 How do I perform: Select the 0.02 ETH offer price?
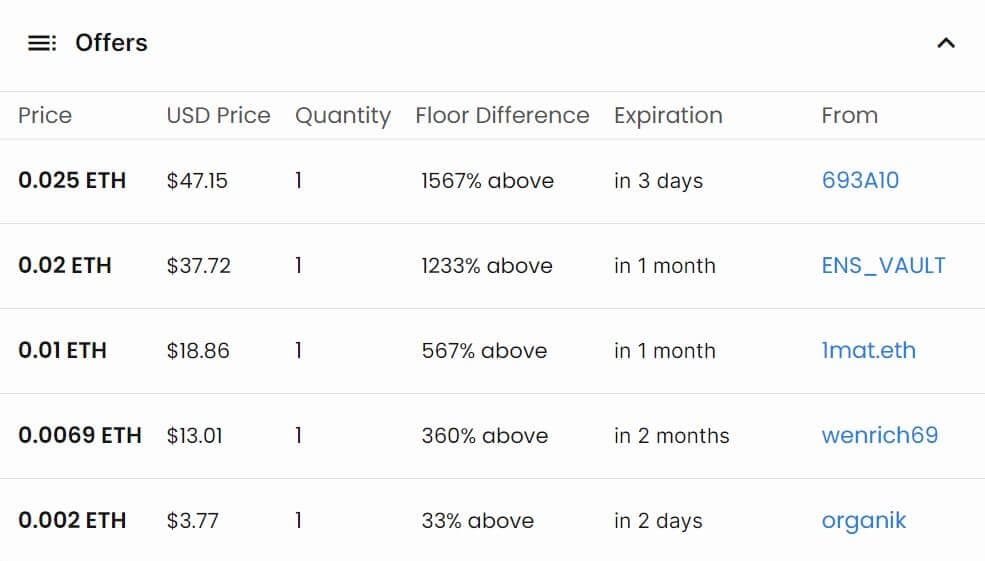(x=65, y=266)
